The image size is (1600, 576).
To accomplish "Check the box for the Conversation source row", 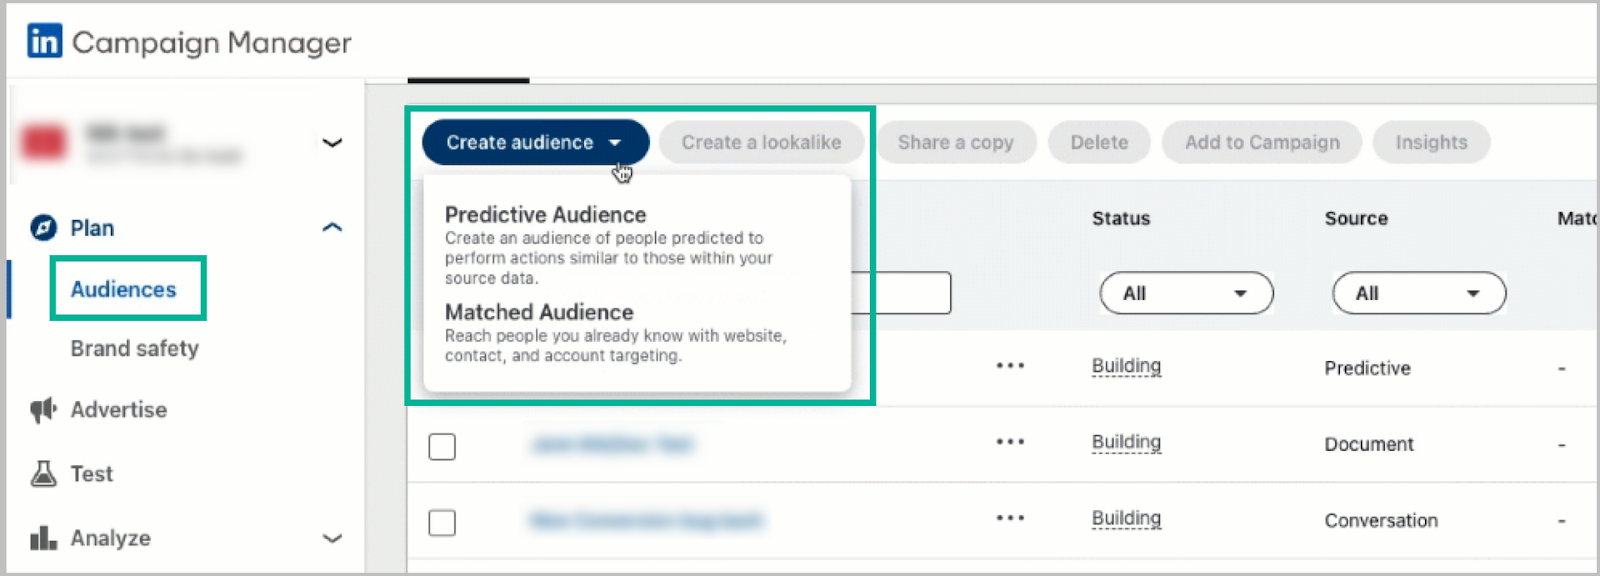I will tap(442, 522).
